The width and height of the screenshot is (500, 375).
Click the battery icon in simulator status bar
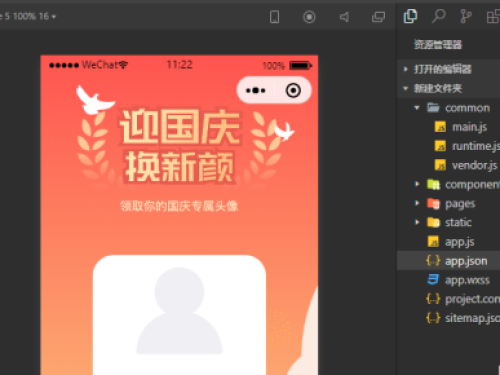[x=300, y=65]
